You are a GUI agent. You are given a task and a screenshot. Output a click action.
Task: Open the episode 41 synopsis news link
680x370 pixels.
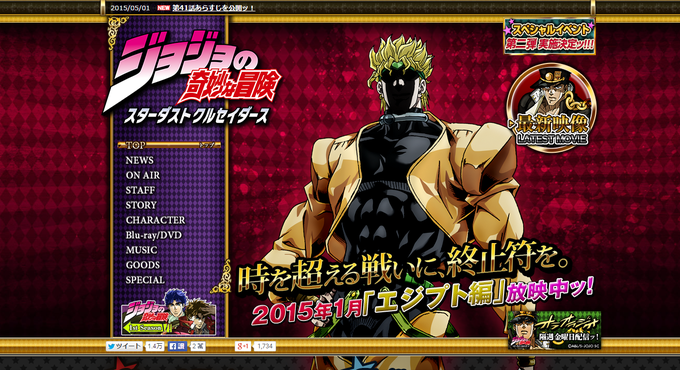point(213,8)
